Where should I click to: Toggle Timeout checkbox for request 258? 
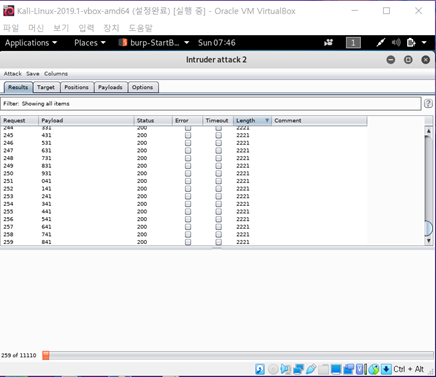click(218, 235)
